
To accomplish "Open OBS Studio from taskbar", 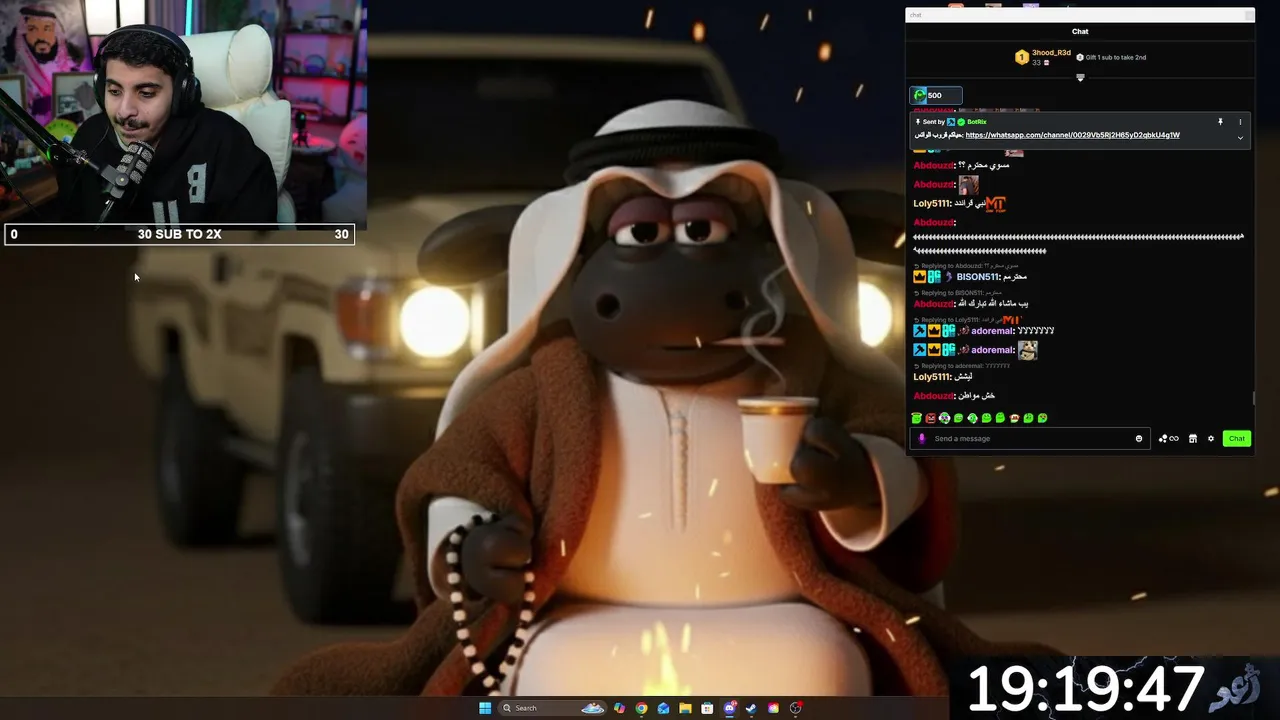I will click(x=796, y=708).
